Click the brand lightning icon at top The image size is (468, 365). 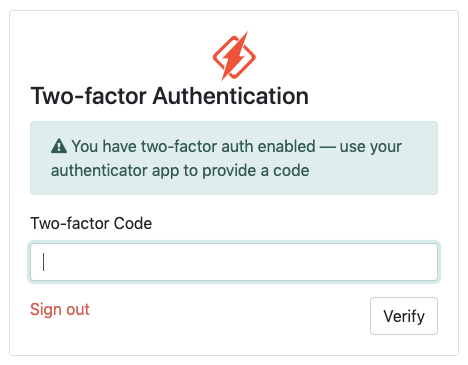coord(234,56)
